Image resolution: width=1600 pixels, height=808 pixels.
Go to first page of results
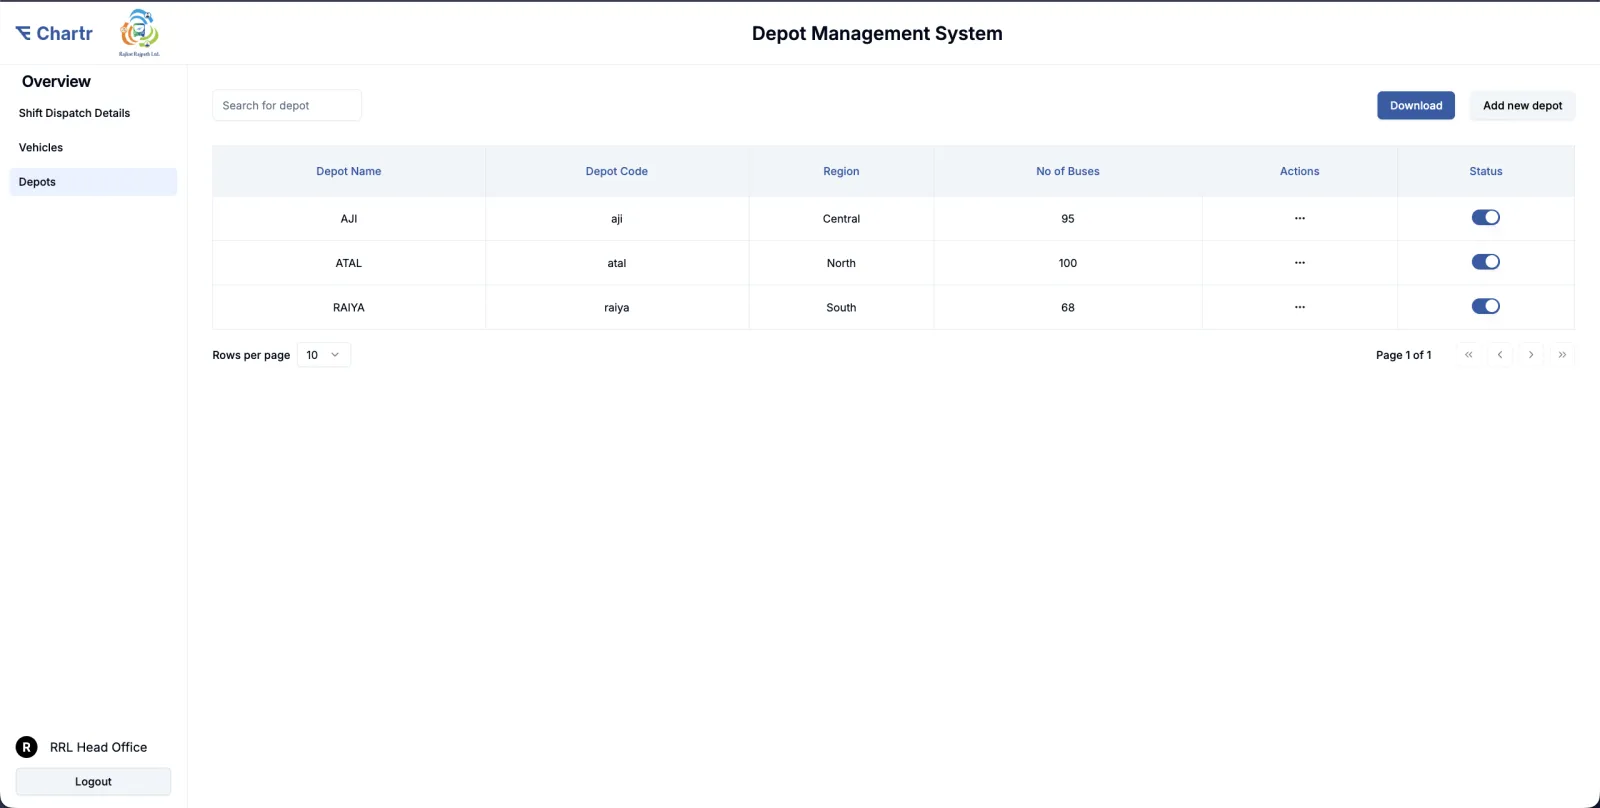coord(1468,355)
